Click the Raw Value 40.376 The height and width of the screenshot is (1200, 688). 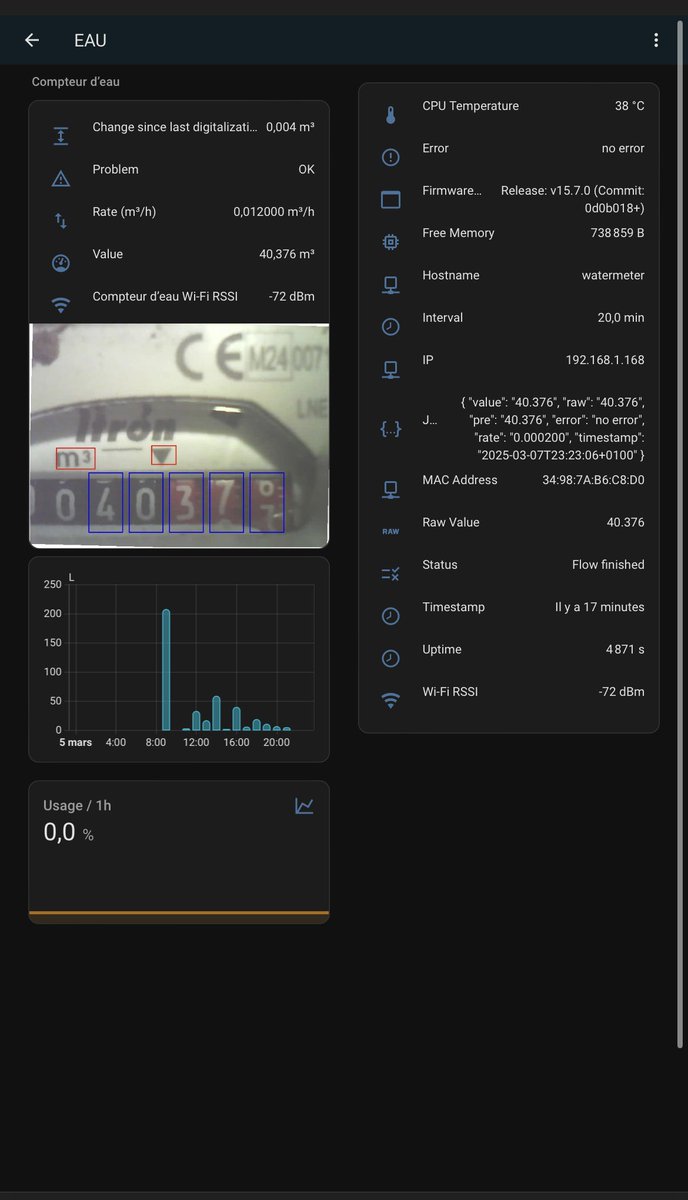(x=626, y=522)
